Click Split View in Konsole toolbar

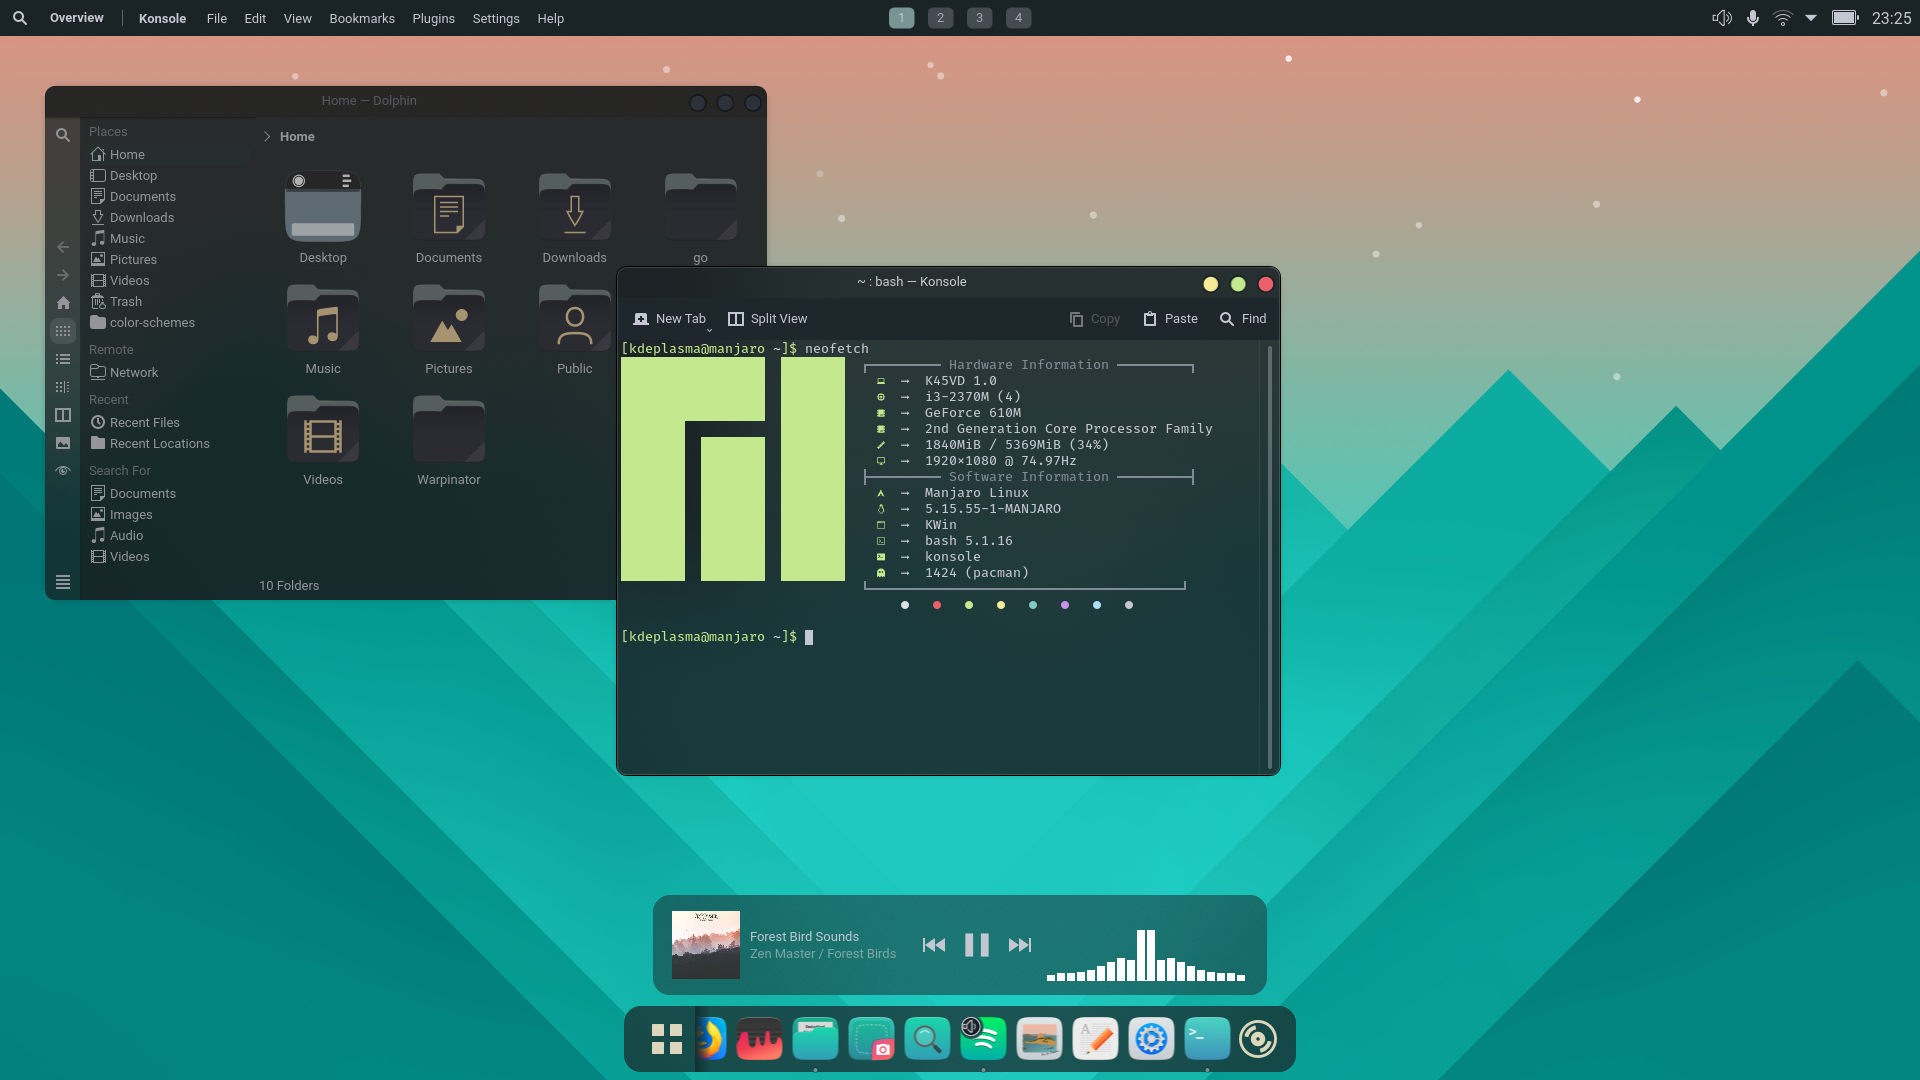767,319
